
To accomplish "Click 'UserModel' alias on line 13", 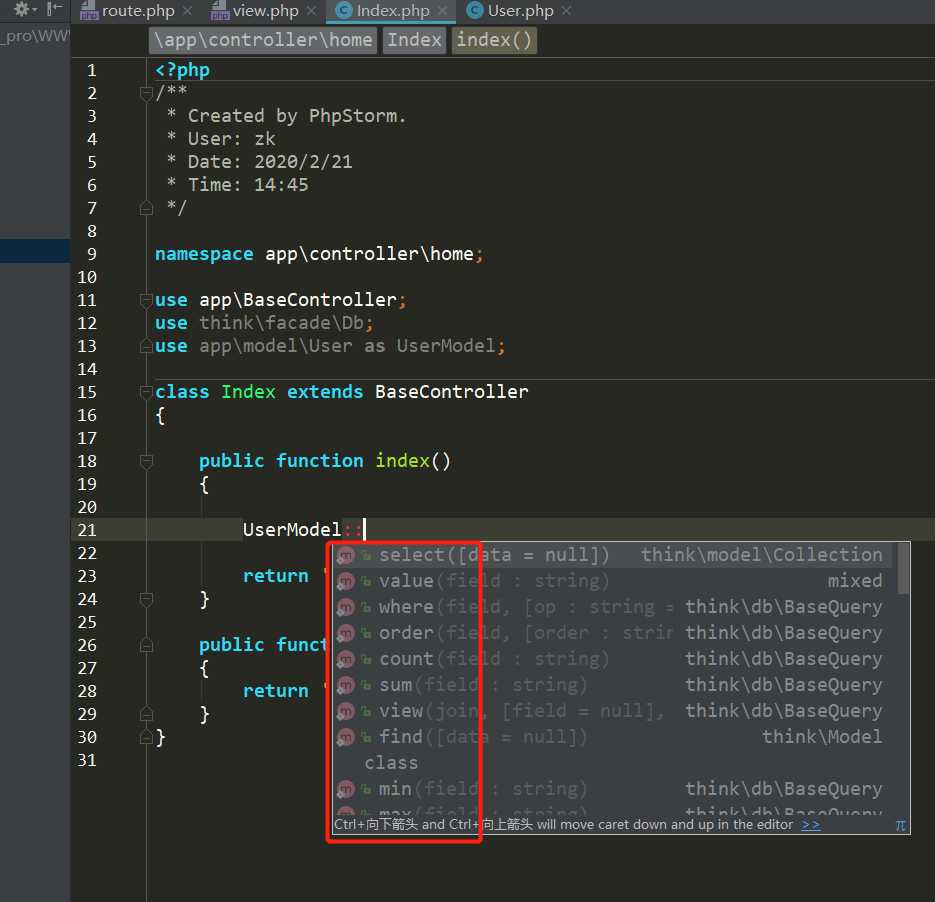I will click(x=446, y=346).
